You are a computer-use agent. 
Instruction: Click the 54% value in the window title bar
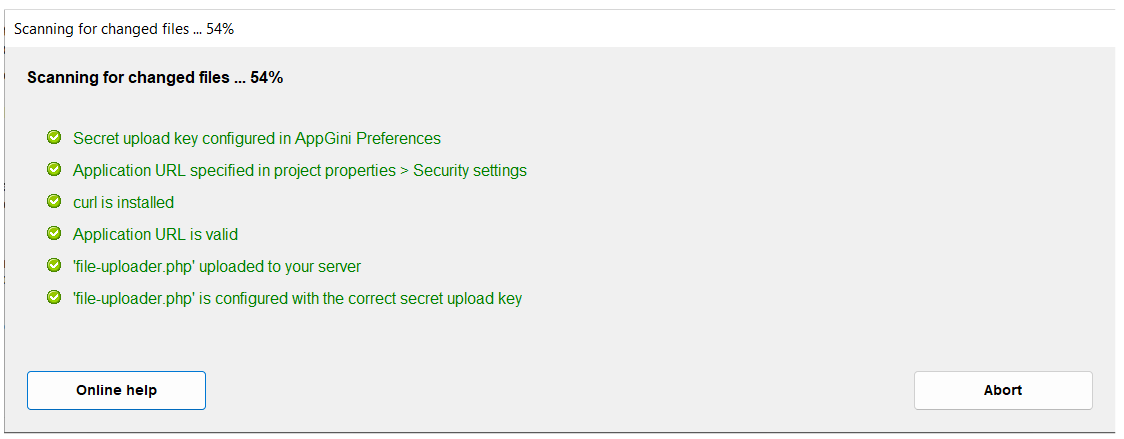point(220,29)
